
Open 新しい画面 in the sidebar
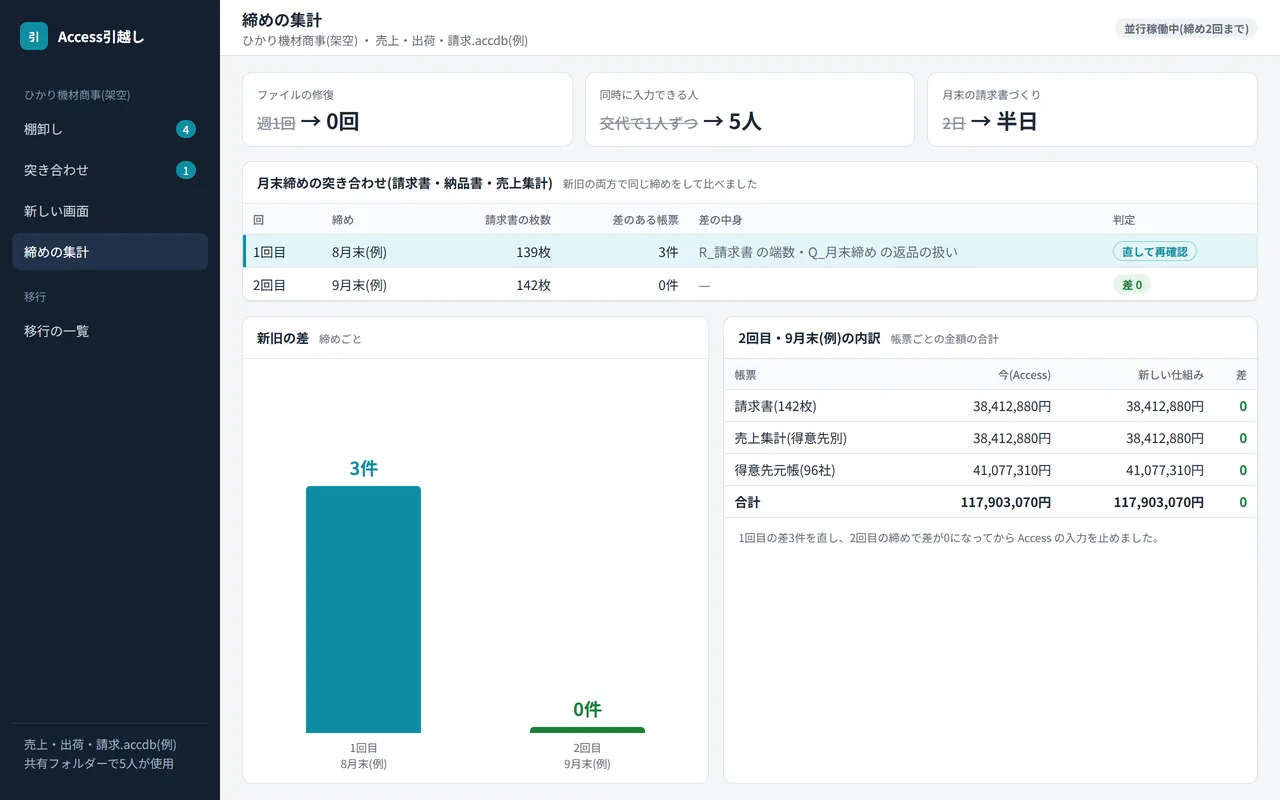coord(110,211)
